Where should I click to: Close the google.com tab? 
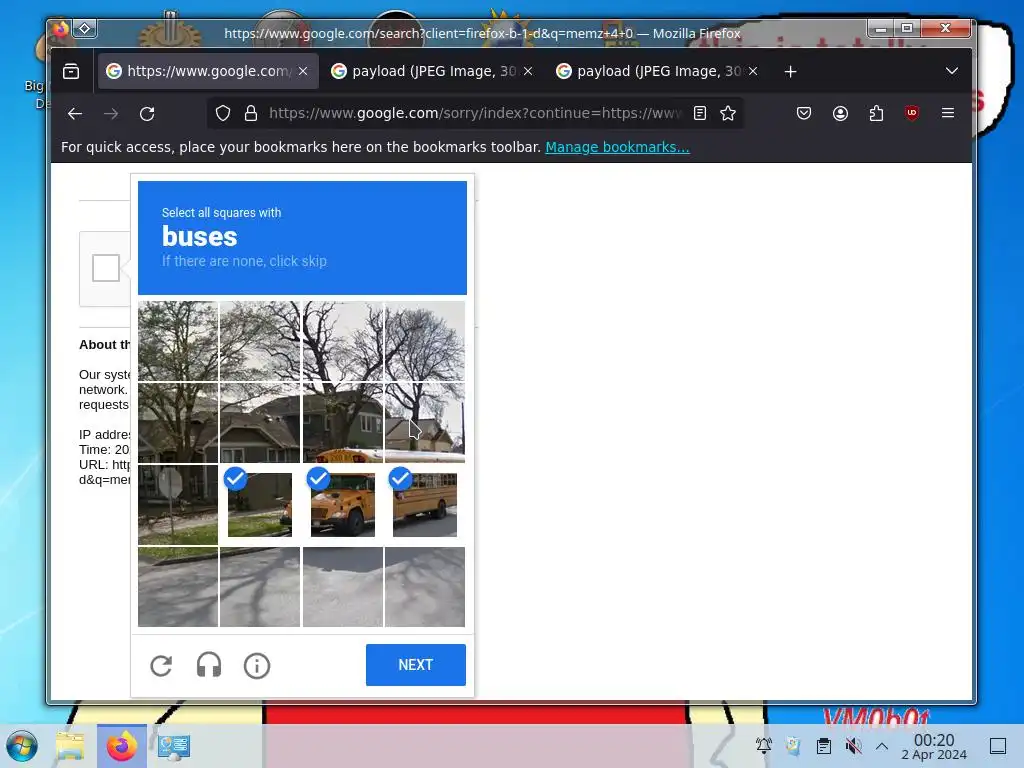point(303,71)
